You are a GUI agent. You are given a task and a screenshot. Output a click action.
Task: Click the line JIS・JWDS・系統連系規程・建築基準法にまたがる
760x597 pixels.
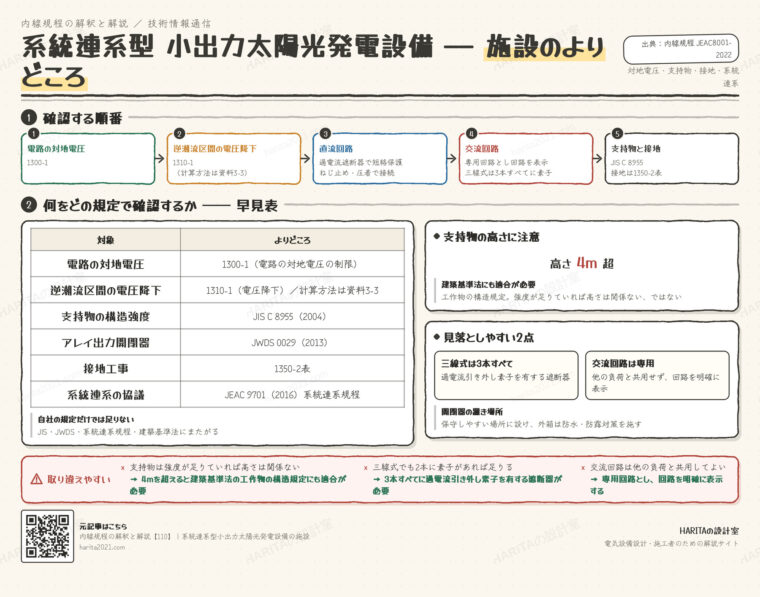128,431
